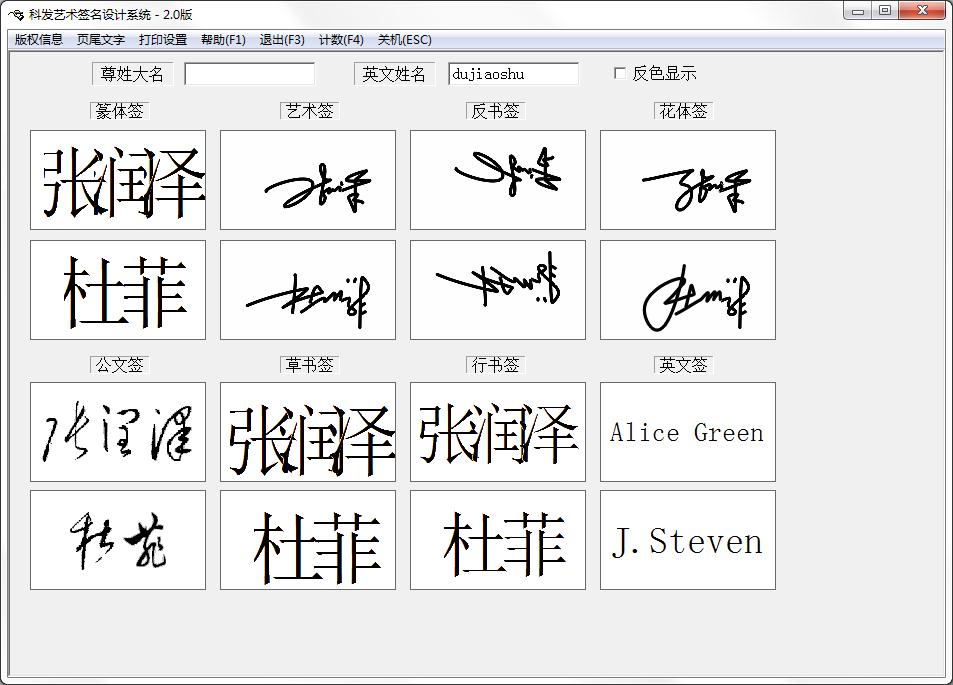Select the 草书签 label button
953x685 pixels.
(x=309, y=365)
